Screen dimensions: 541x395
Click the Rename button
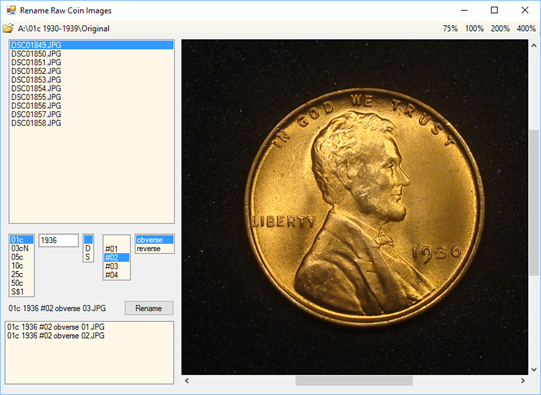pyautogui.click(x=149, y=308)
